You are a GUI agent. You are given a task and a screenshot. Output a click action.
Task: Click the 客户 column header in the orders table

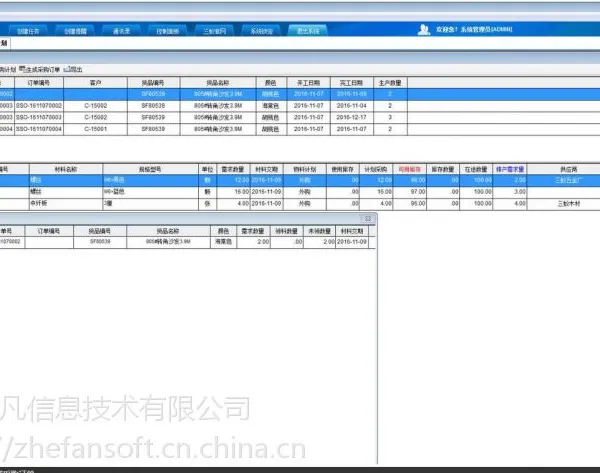click(95, 83)
